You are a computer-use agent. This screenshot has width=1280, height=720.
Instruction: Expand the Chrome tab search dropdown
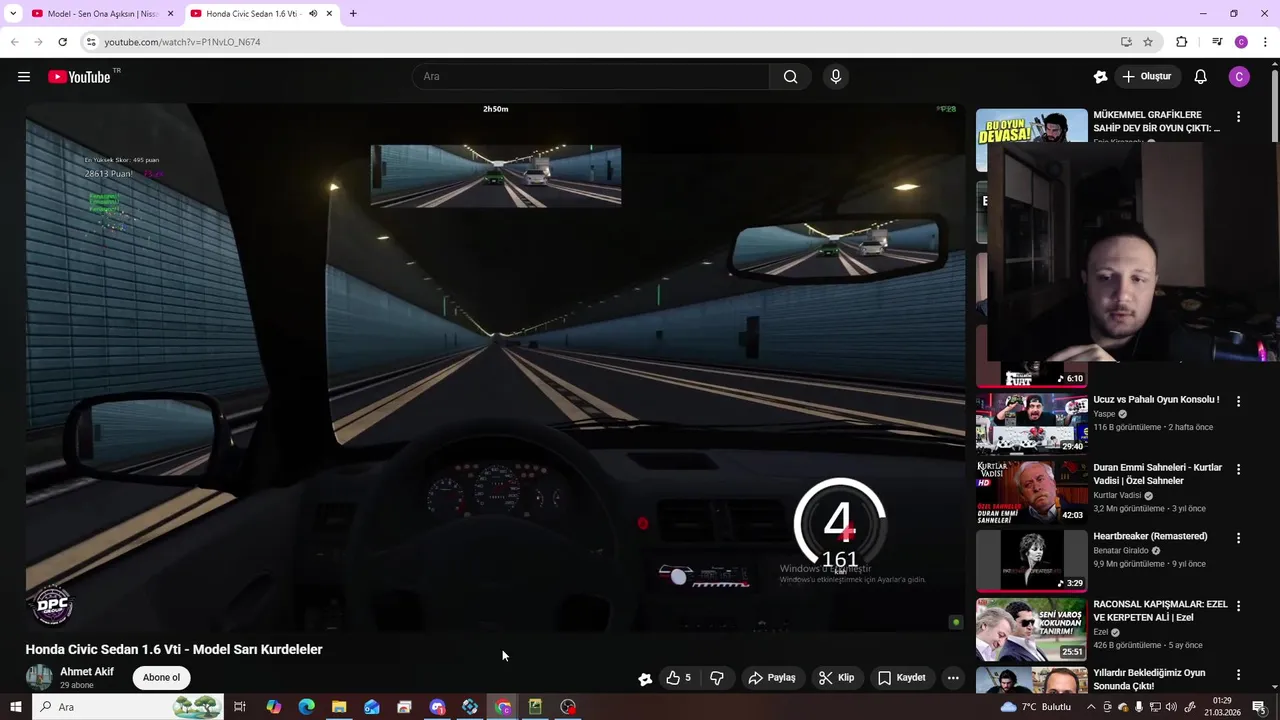(13, 14)
